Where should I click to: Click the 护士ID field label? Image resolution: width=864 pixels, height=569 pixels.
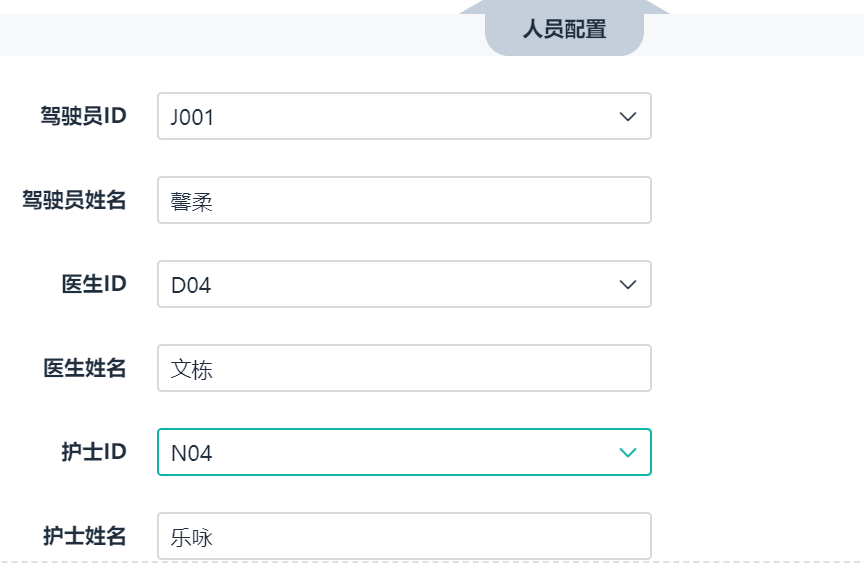coord(94,452)
